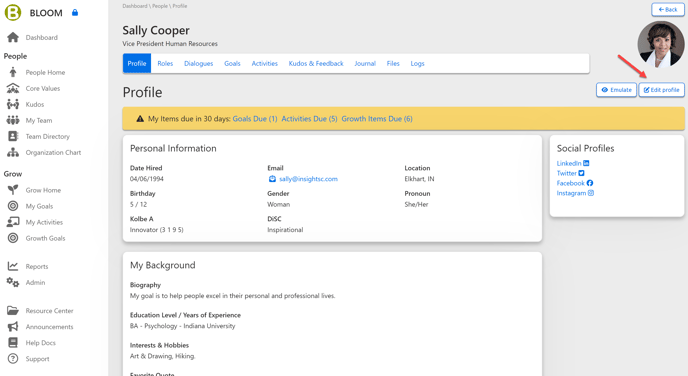Click the education text BA - Psychology - Indiana University
This screenshot has height=376, width=688.
[x=183, y=326]
